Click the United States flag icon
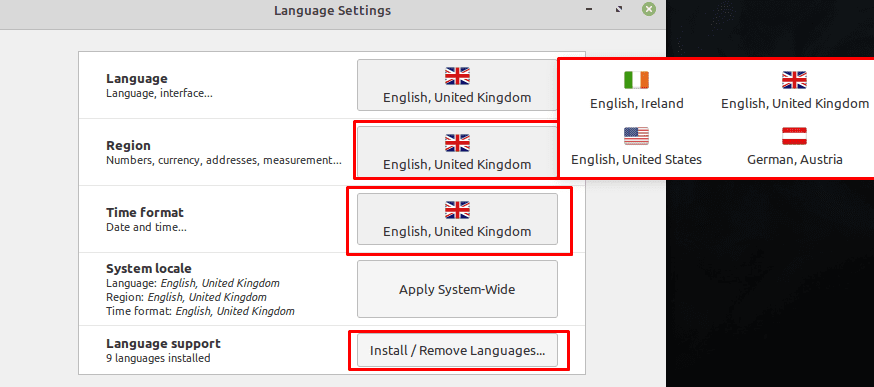 click(636, 136)
